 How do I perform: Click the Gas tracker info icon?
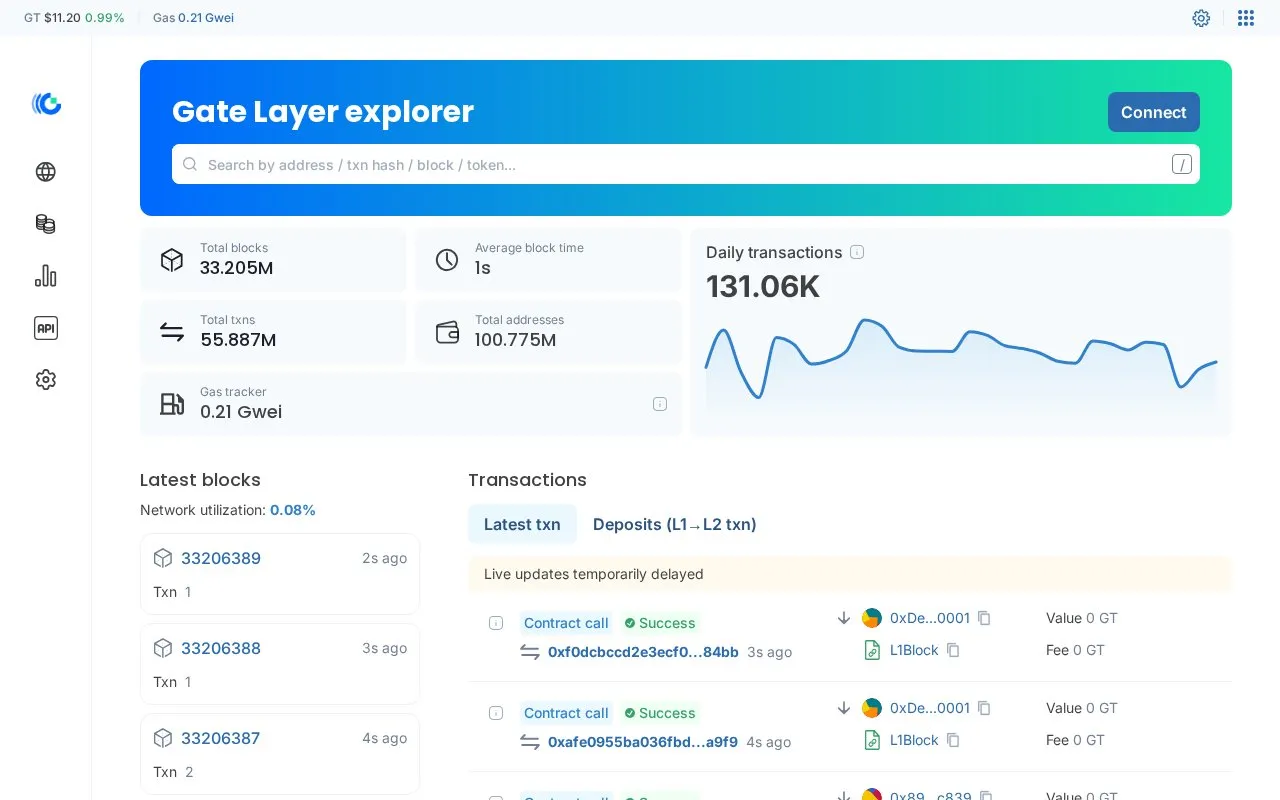coord(660,404)
